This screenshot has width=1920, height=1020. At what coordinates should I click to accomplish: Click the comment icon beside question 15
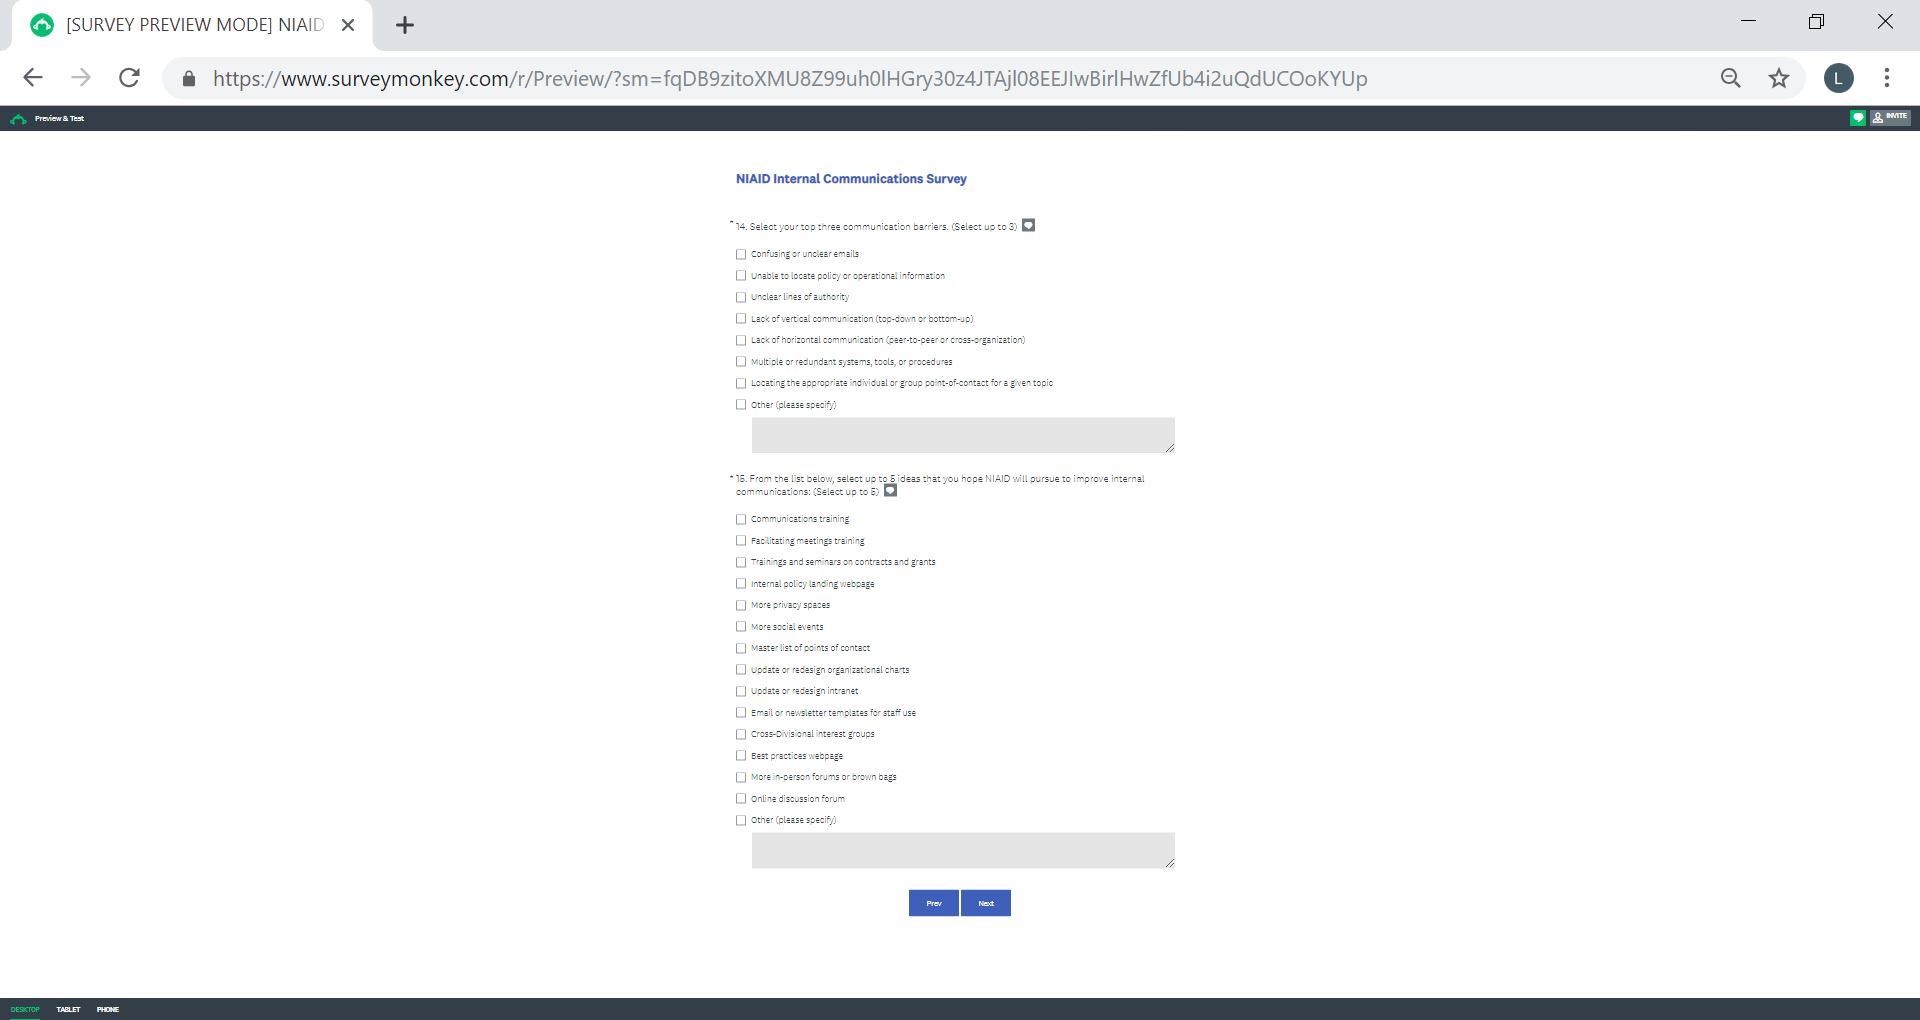tap(890, 491)
